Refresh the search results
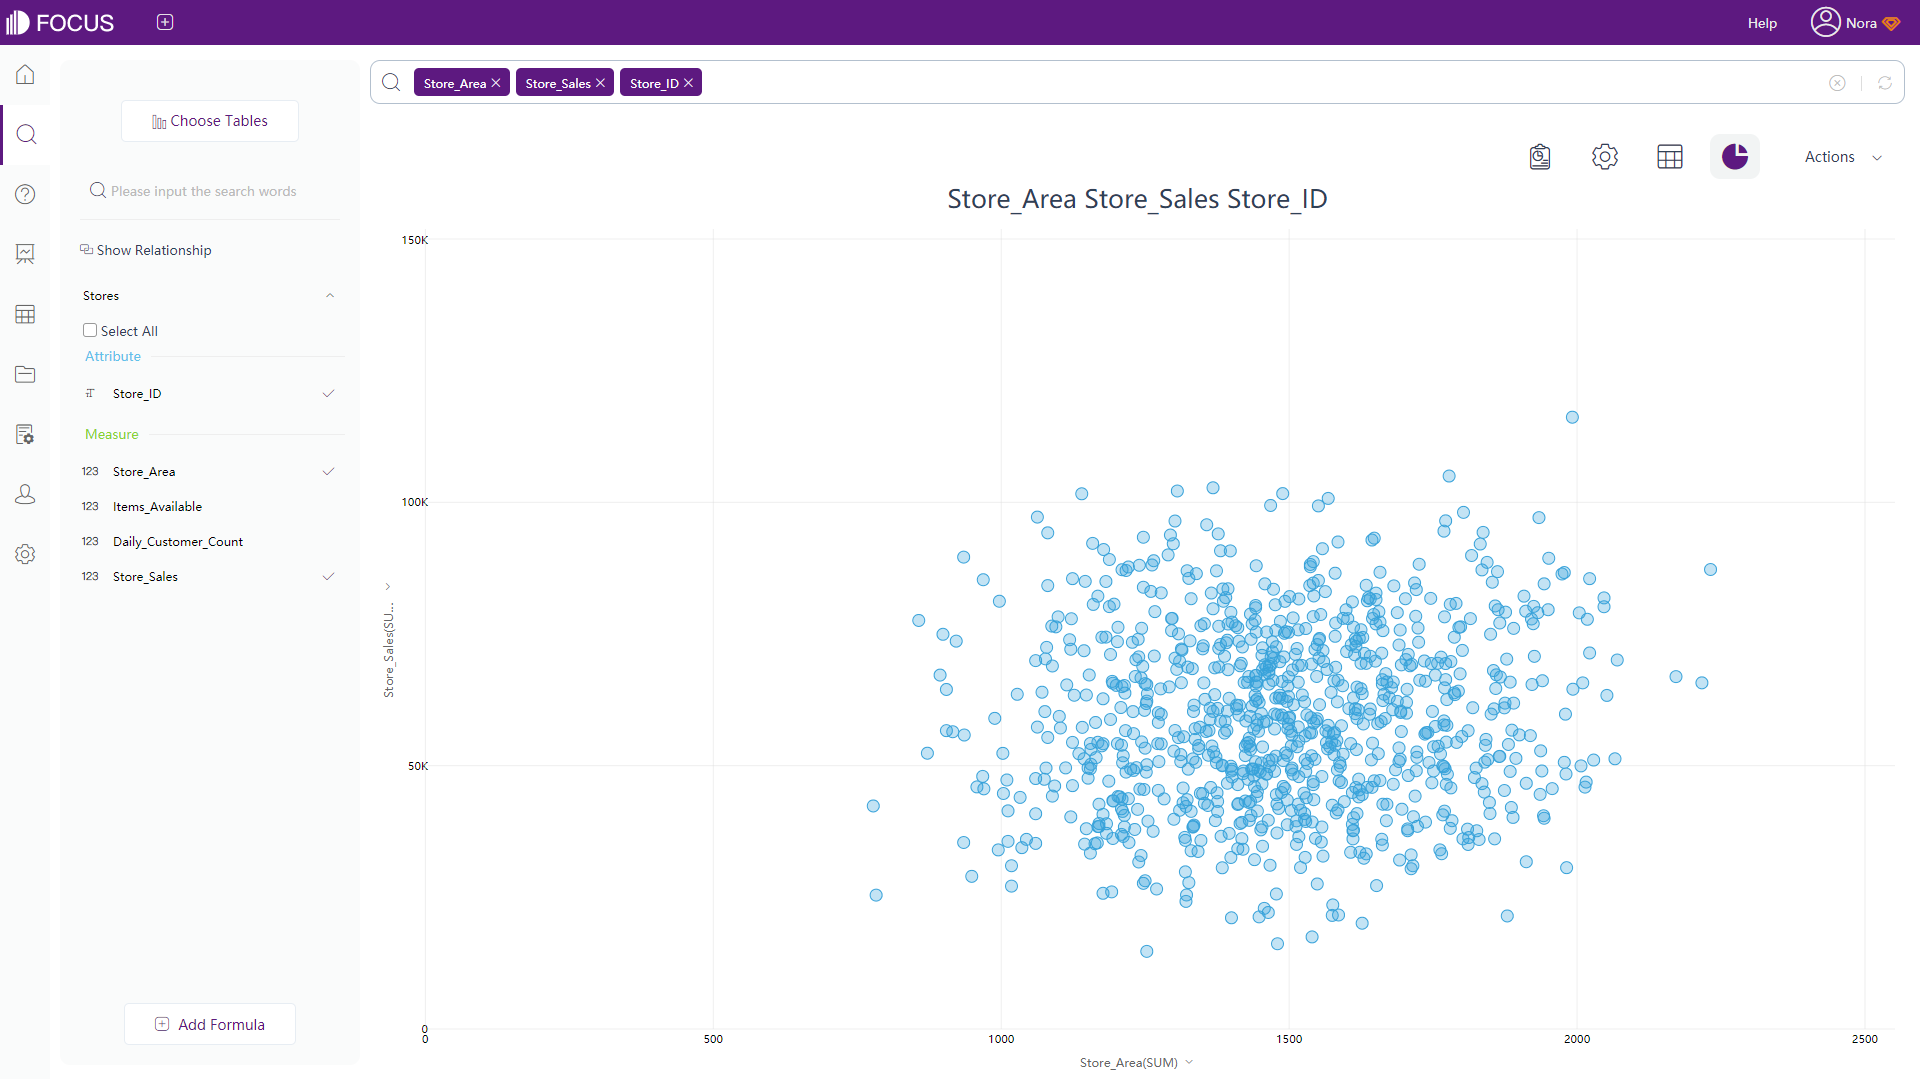 tap(1885, 83)
